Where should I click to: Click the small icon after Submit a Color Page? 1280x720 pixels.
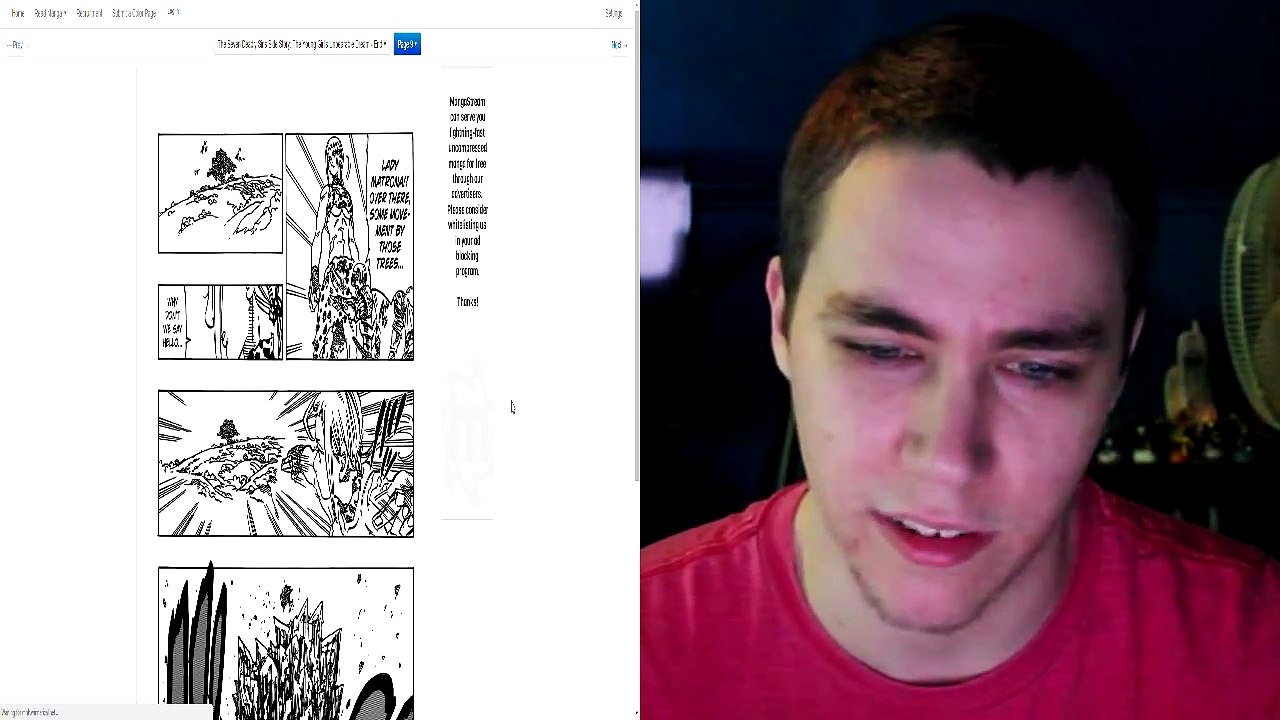tap(173, 13)
